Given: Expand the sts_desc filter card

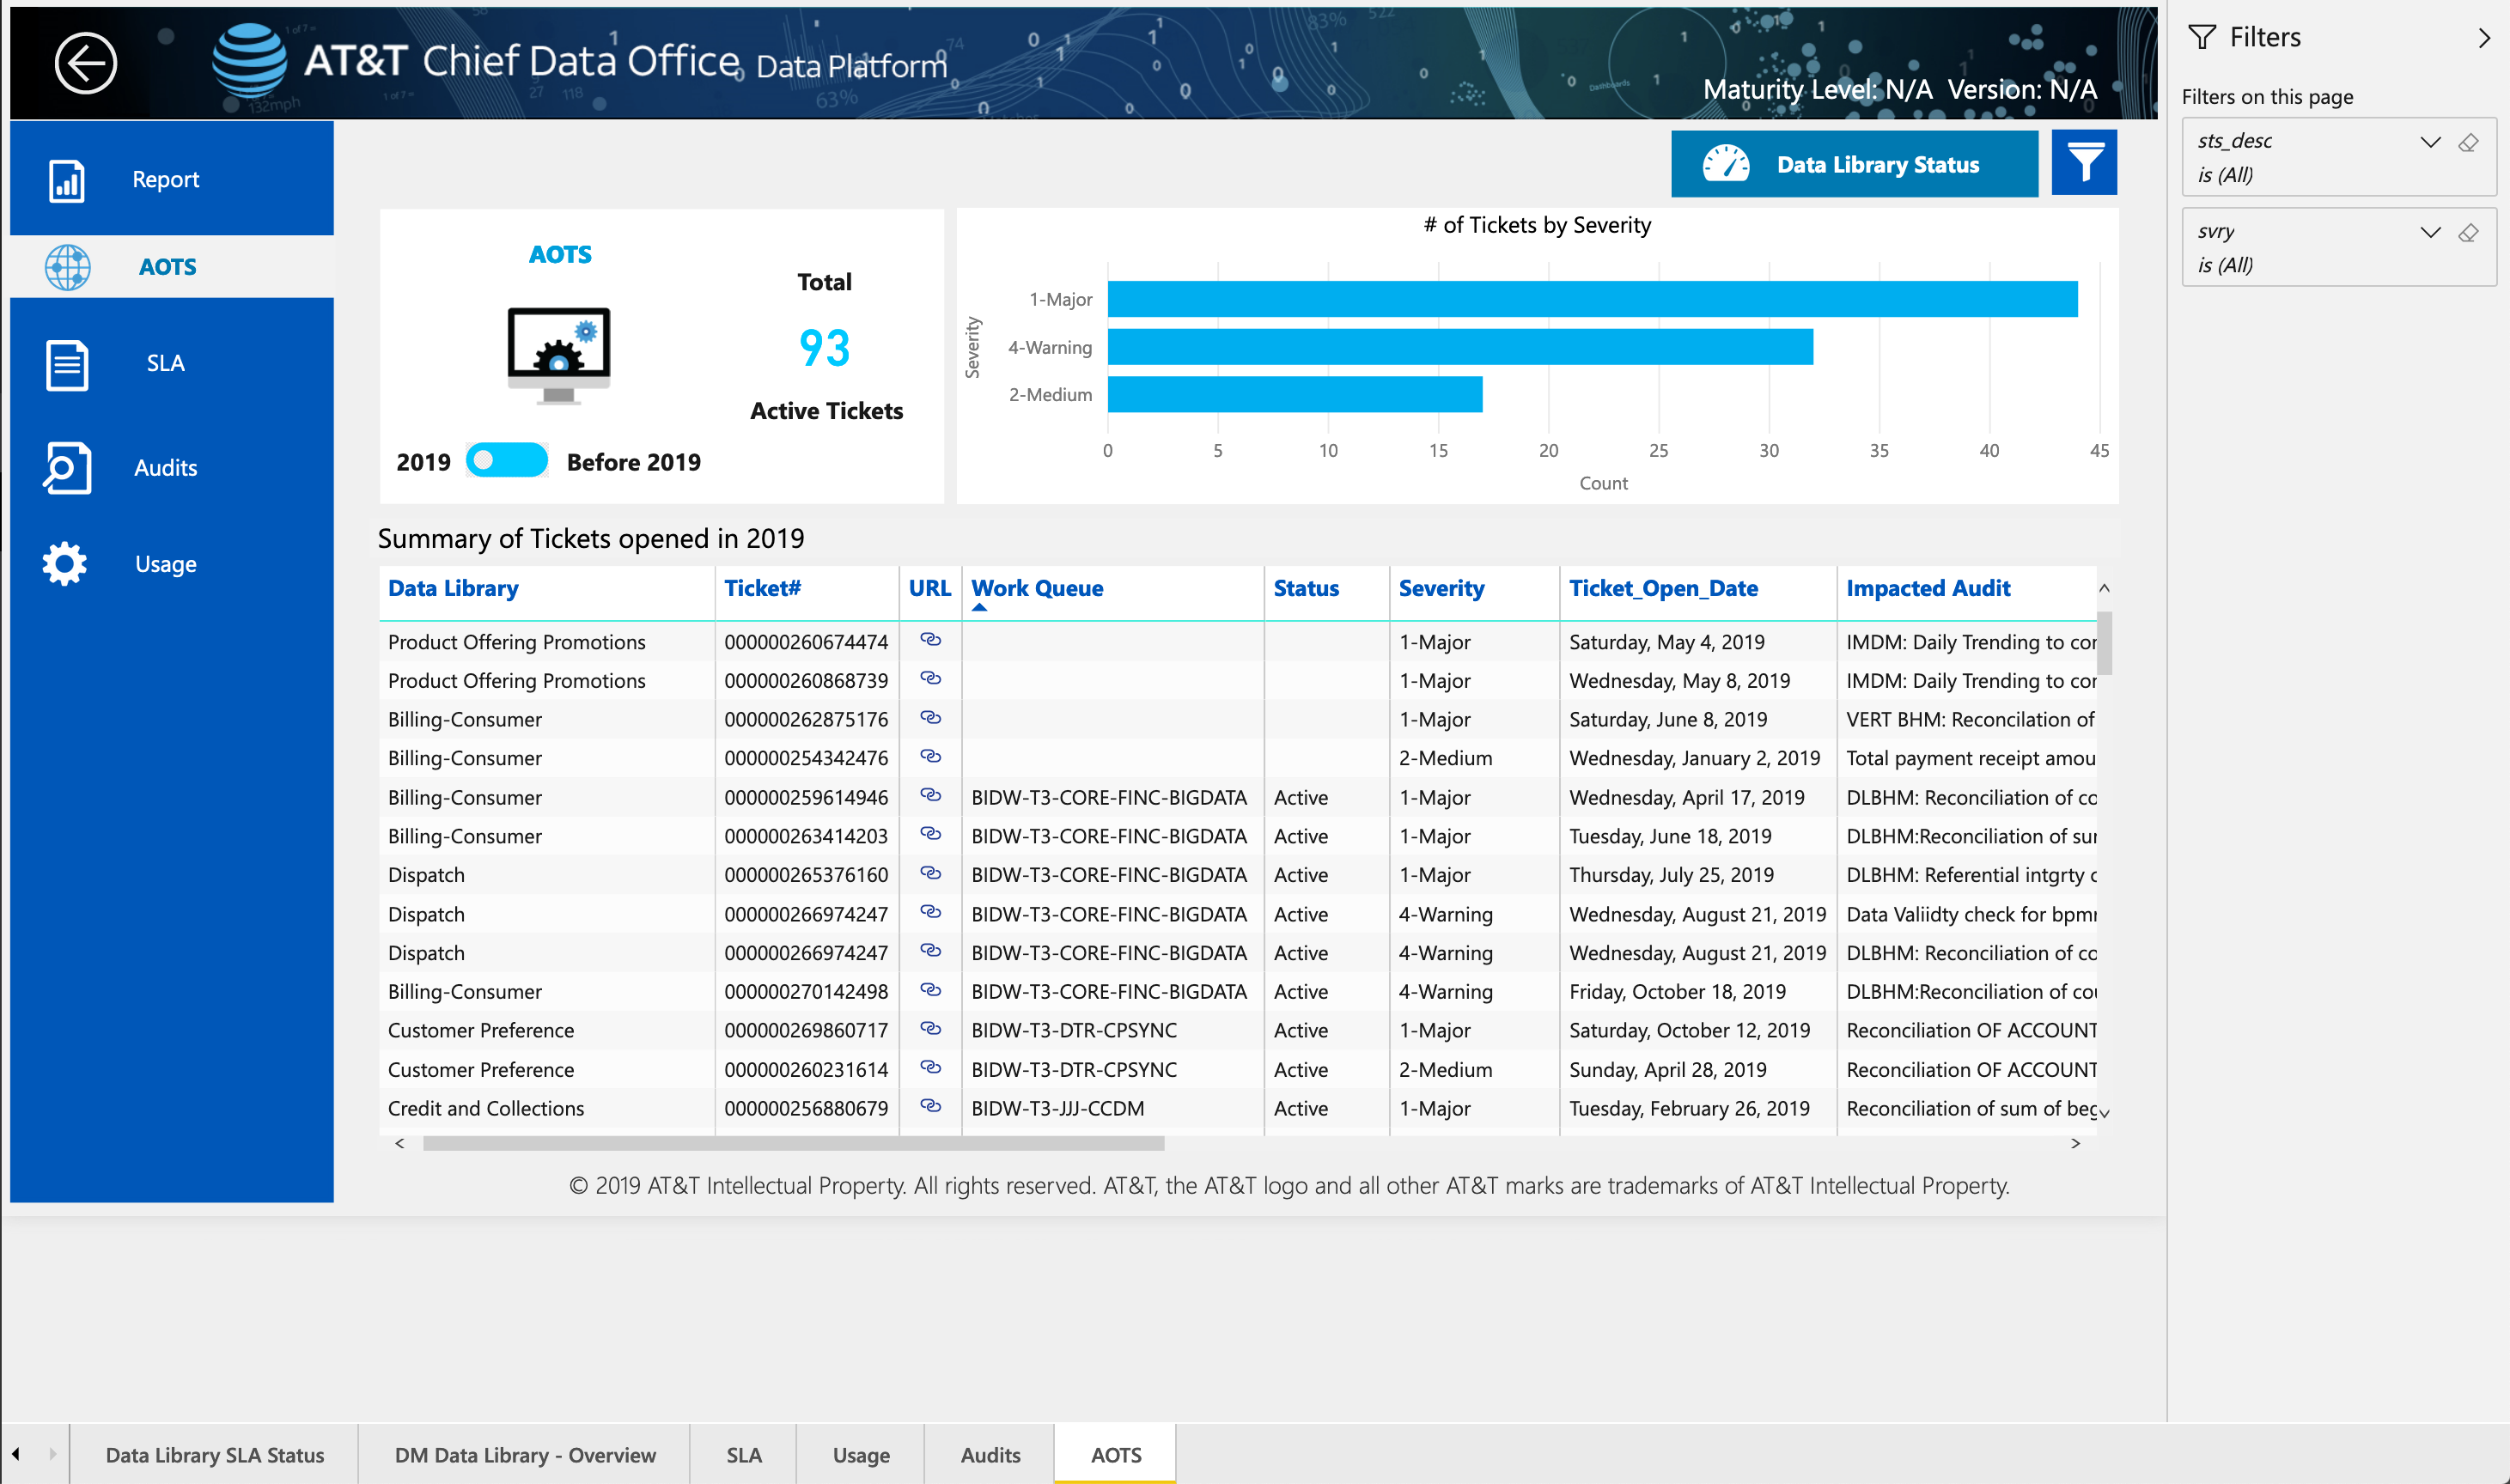Looking at the screenshot, I should (x=2430, y=142).
